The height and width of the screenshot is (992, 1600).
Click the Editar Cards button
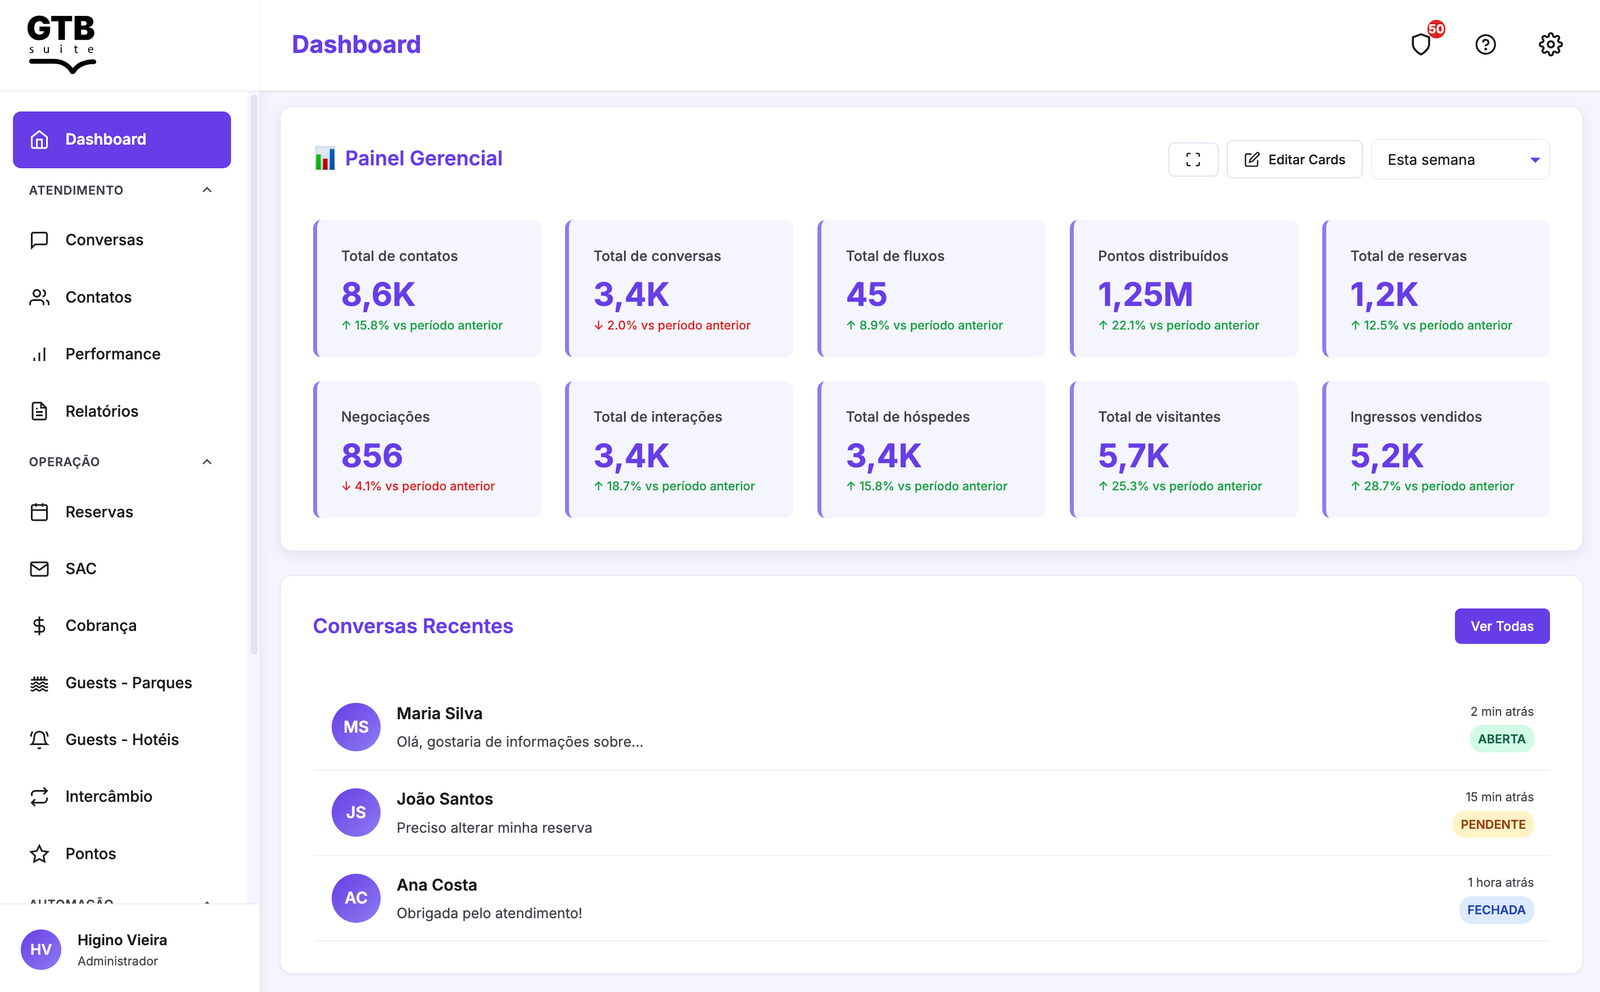(1294, 160)
